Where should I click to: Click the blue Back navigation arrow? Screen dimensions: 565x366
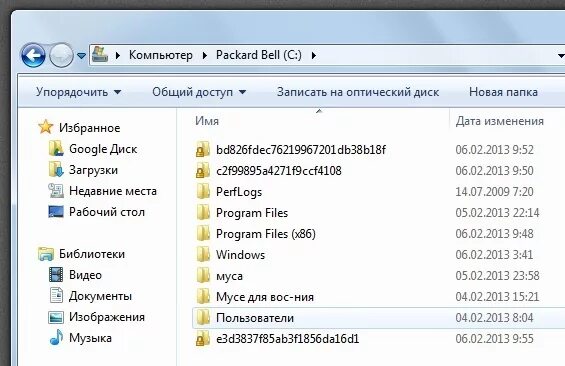[33, 55]
